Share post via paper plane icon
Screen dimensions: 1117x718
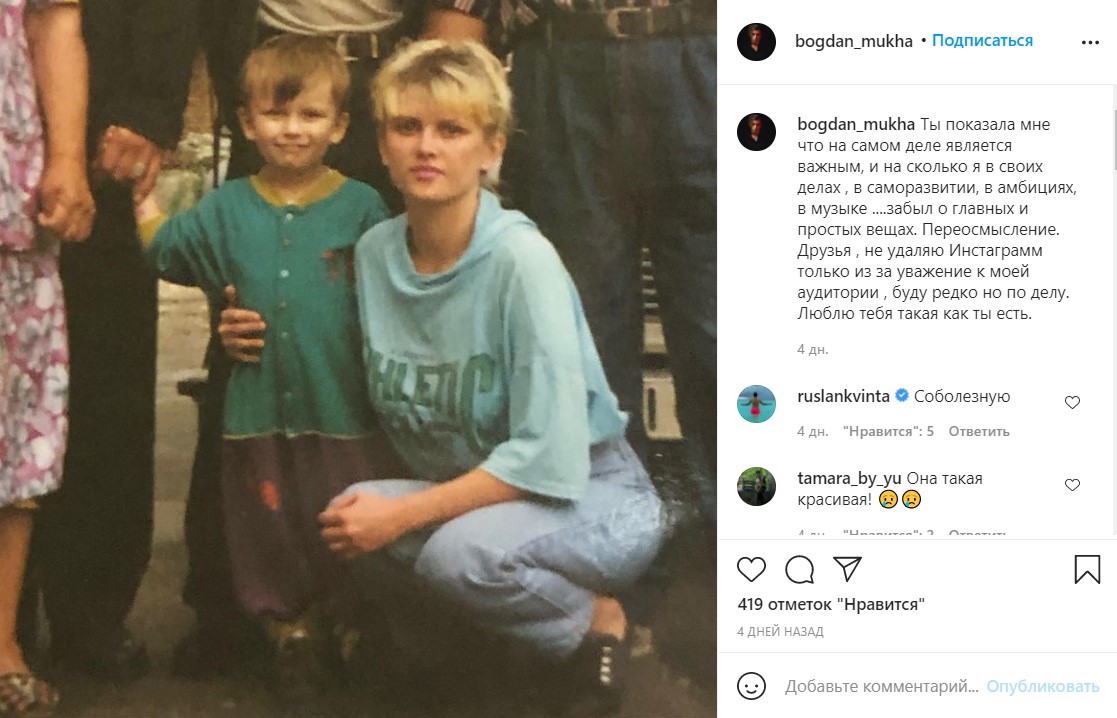848,569
